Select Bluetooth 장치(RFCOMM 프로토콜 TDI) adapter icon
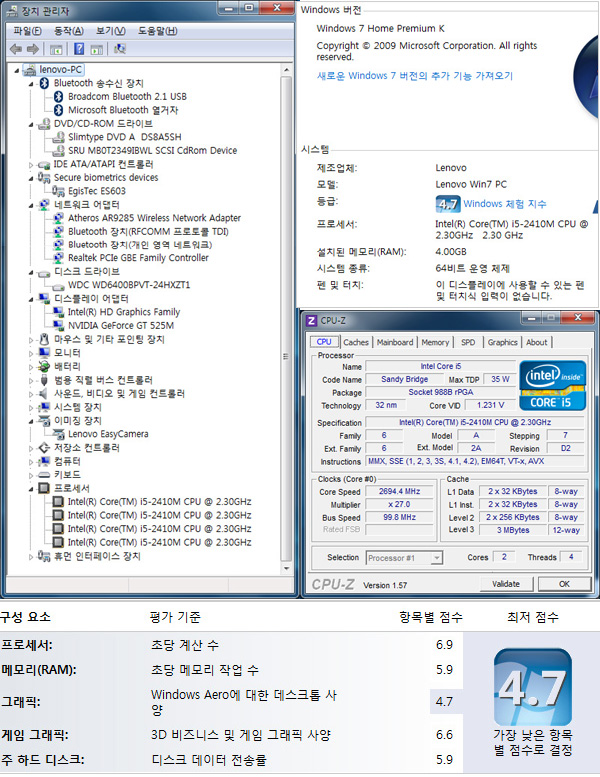Image resolution: width=600 pixels, height=777 pixels. pyautogui.click(x=58, y=231)
